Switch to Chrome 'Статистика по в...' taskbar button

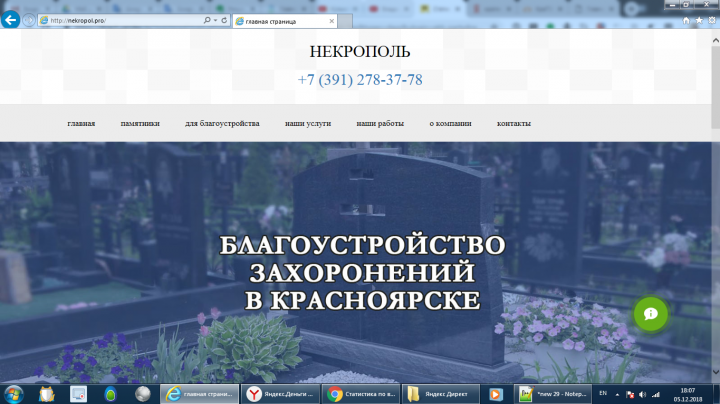[361, 394]
